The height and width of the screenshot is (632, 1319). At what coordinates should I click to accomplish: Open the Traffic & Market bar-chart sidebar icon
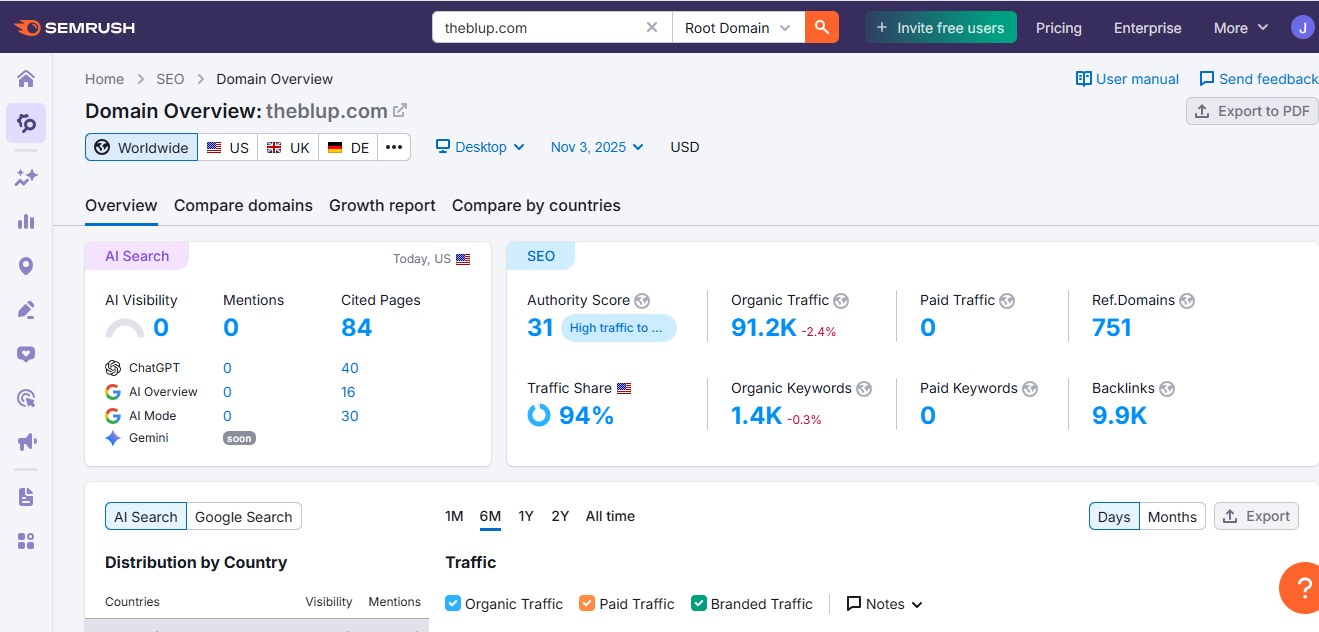tap(26, 222)
